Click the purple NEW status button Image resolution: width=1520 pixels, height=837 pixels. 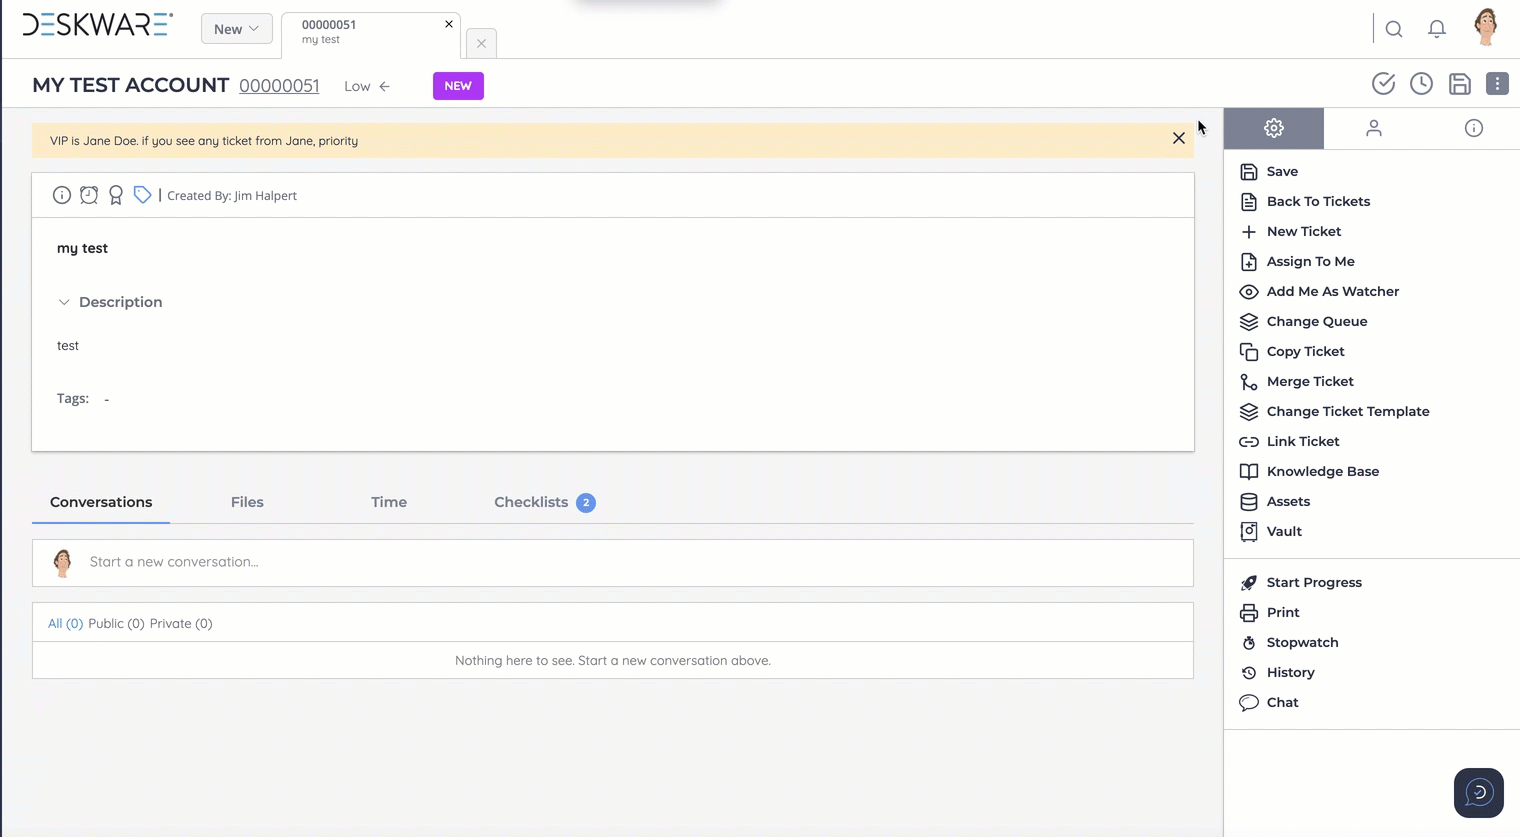click(x=458, y=86)
